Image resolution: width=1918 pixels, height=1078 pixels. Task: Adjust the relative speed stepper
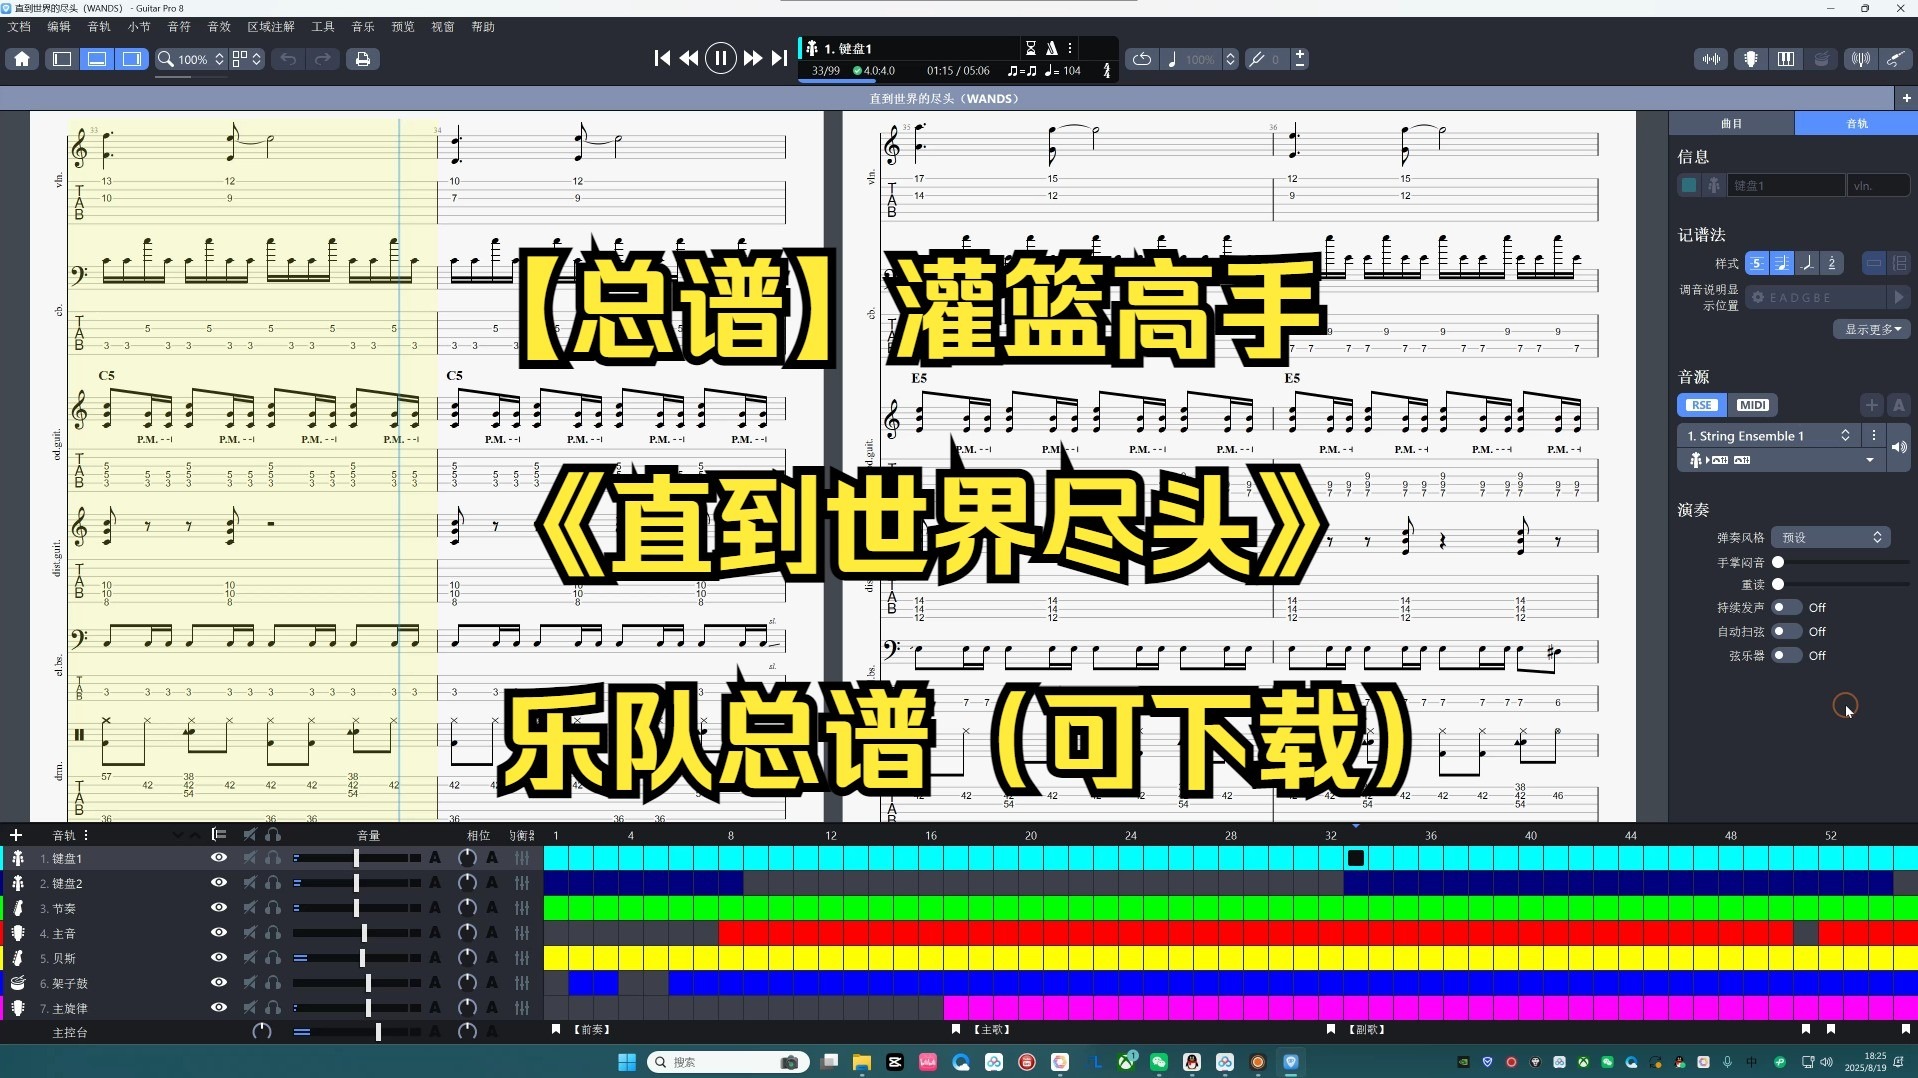click(x=1231, y=59)
